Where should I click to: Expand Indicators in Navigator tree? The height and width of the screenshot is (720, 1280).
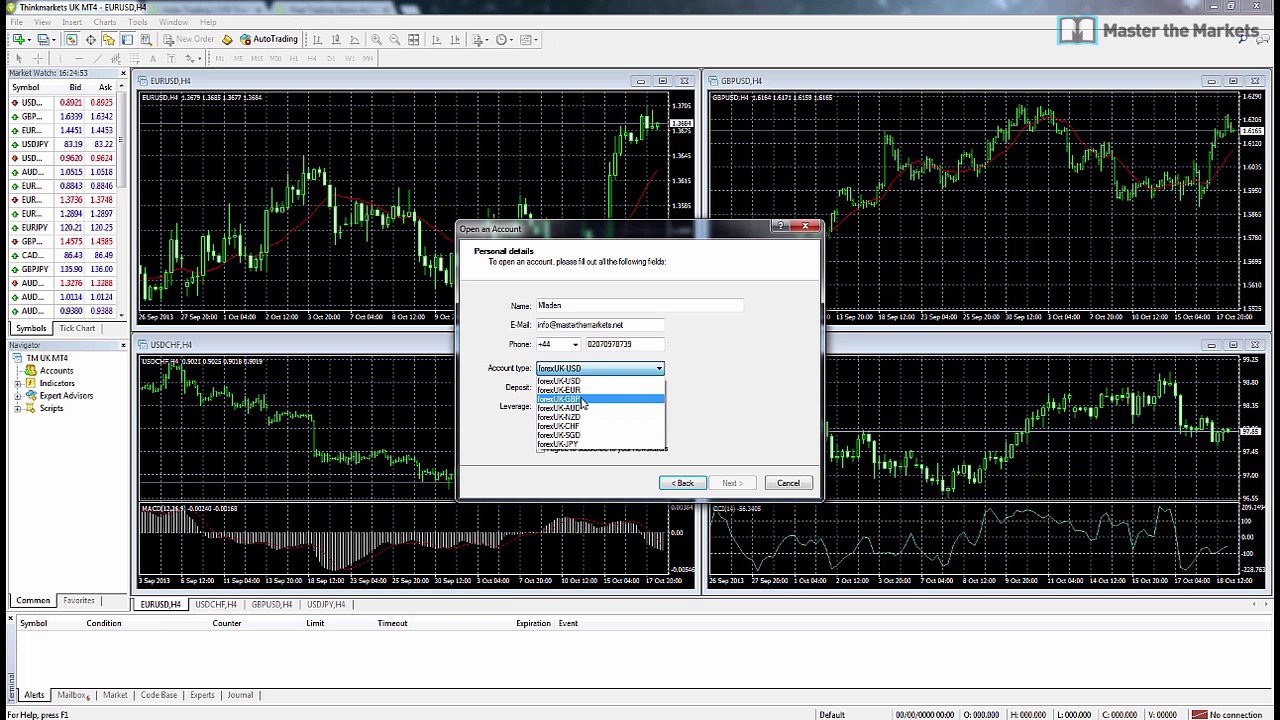point(18,383)
